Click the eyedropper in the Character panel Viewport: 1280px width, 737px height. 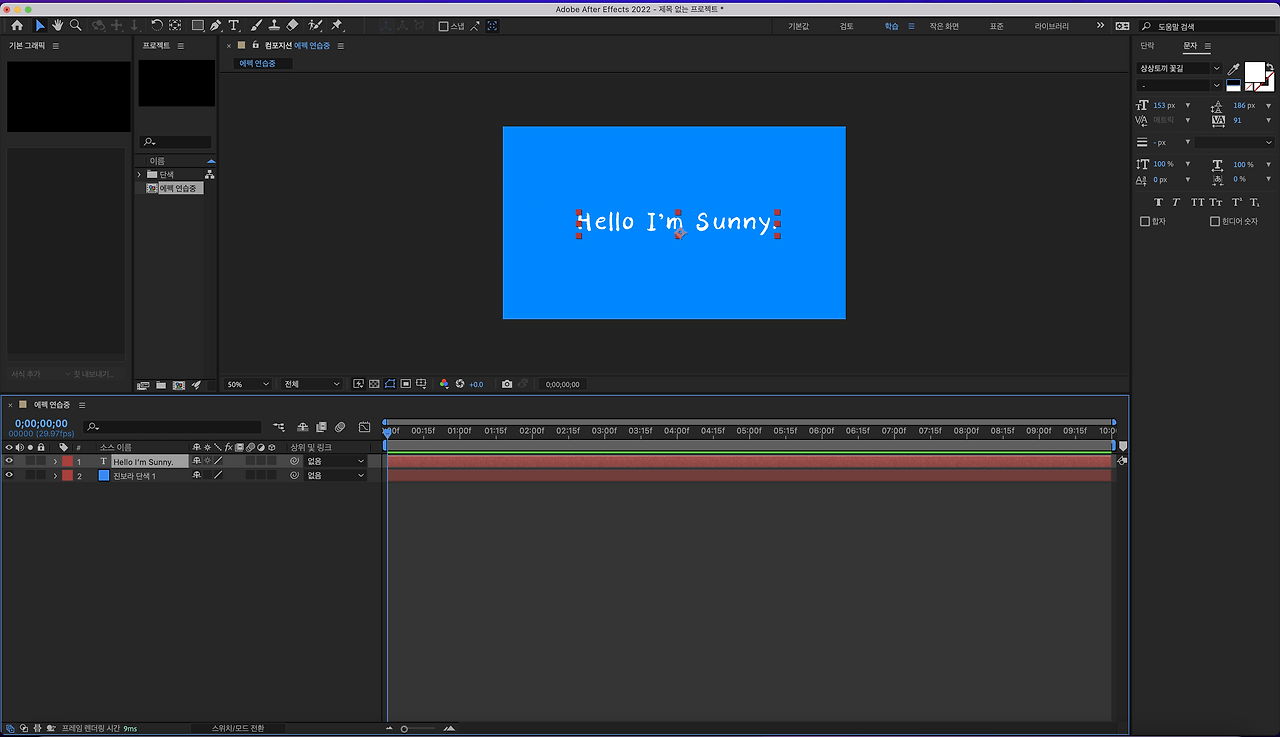pos(1233,69)
